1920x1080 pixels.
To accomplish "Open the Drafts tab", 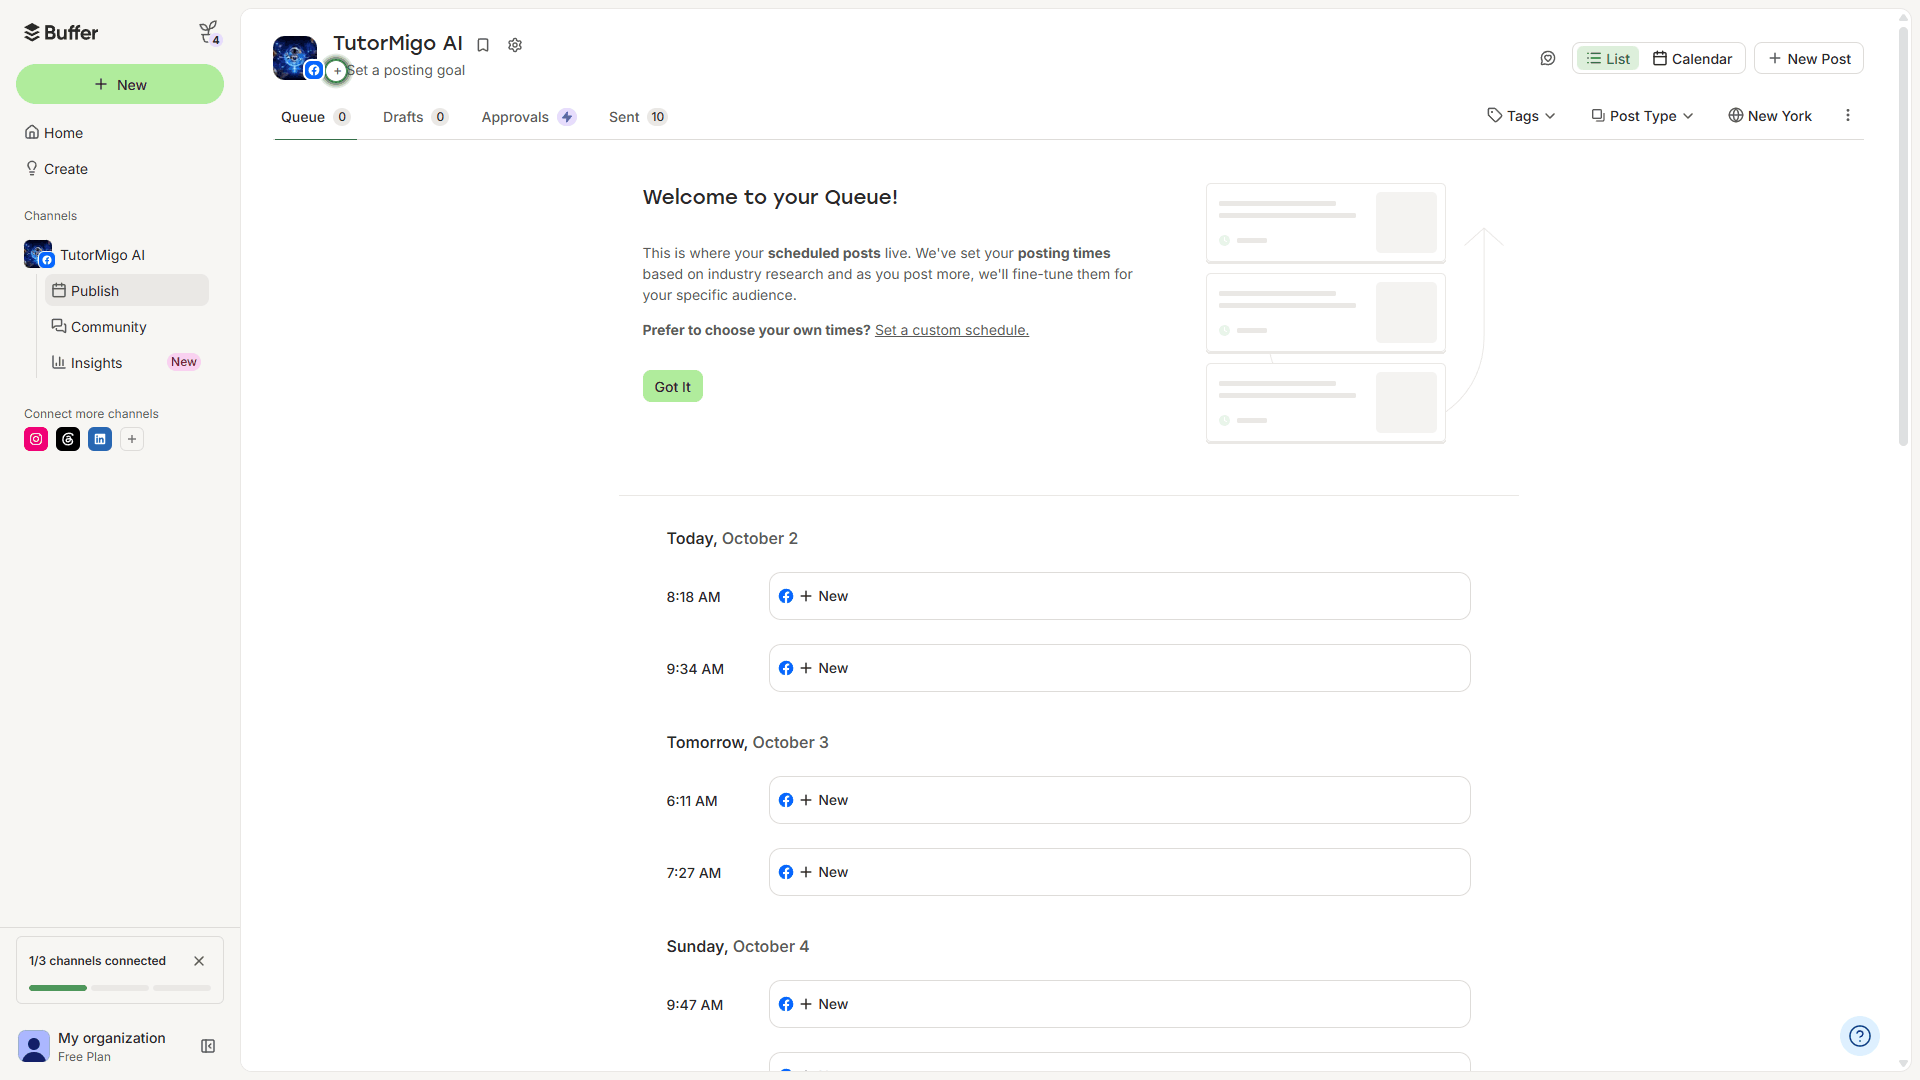I will pyautogui.click(x=415, y=117).
